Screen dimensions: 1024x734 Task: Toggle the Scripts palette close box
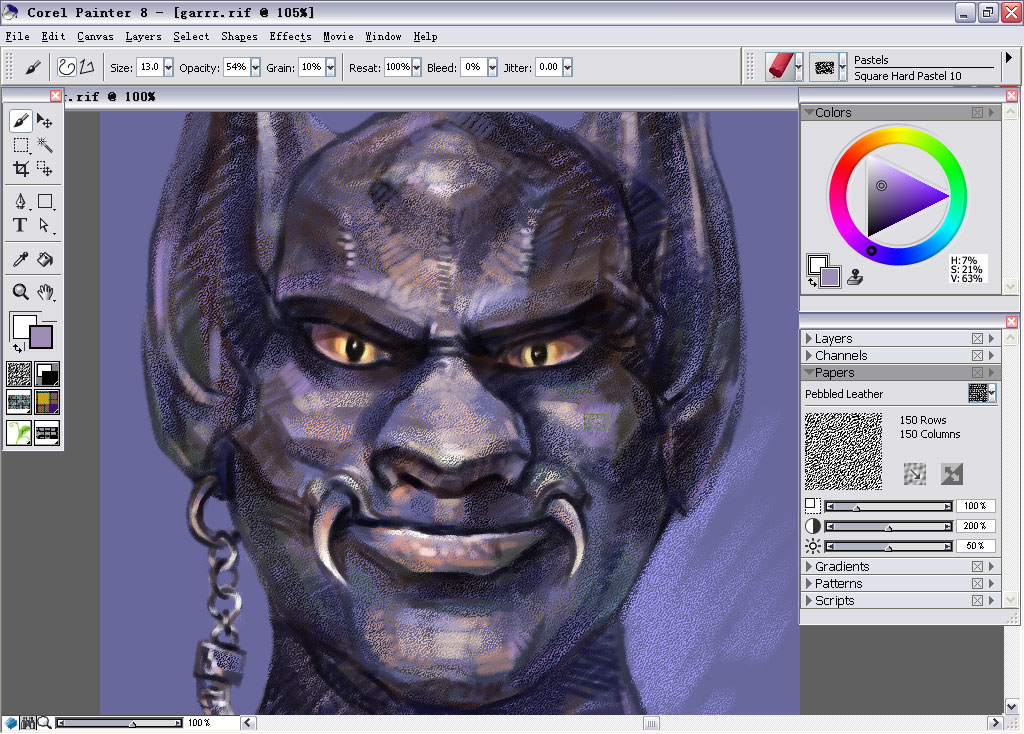(977, 600)
